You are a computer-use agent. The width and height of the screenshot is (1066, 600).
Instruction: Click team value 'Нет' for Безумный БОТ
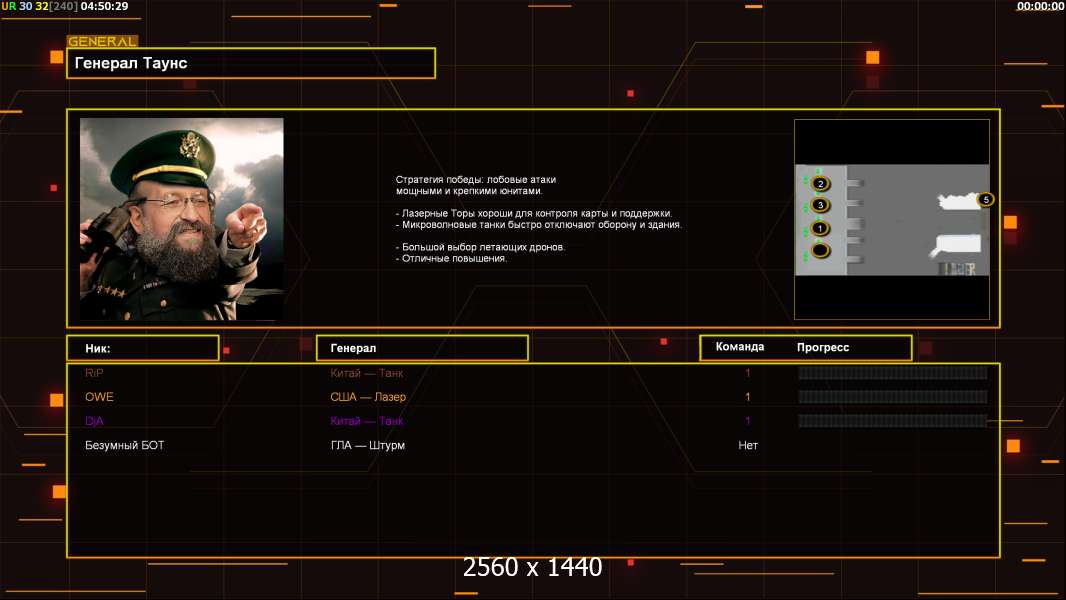[748, 445]
